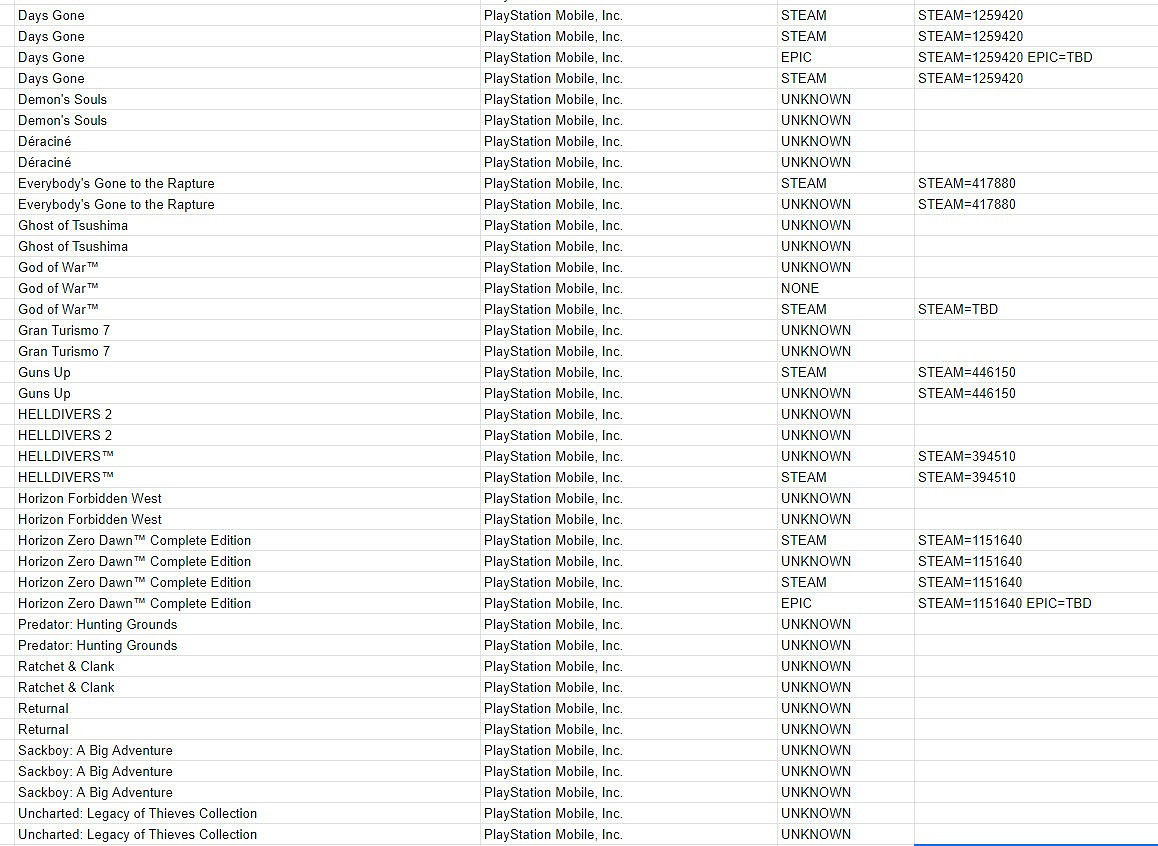Click STEAM platform cell in God of War row
The height and width of the screenshot is (846, 1158).
click(803, 309)
